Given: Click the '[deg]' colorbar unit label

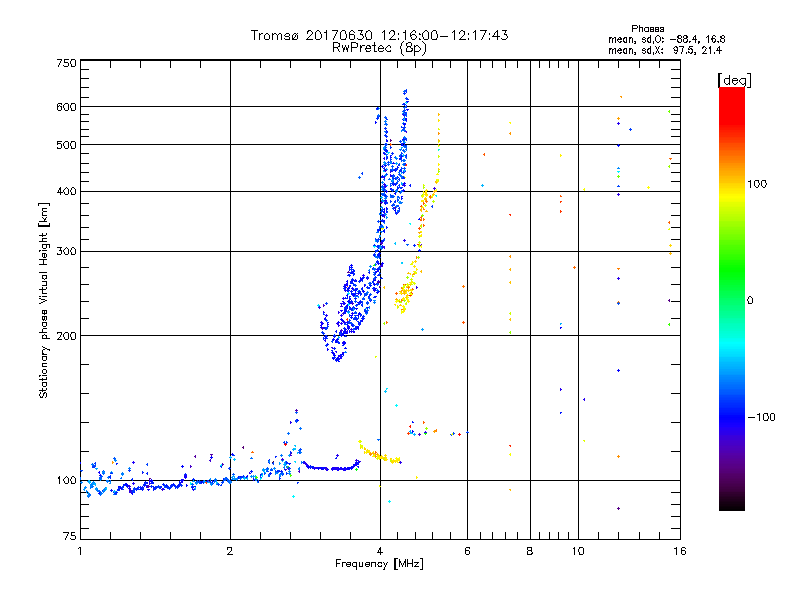Looking at the screenshot, I should (734, 80).
